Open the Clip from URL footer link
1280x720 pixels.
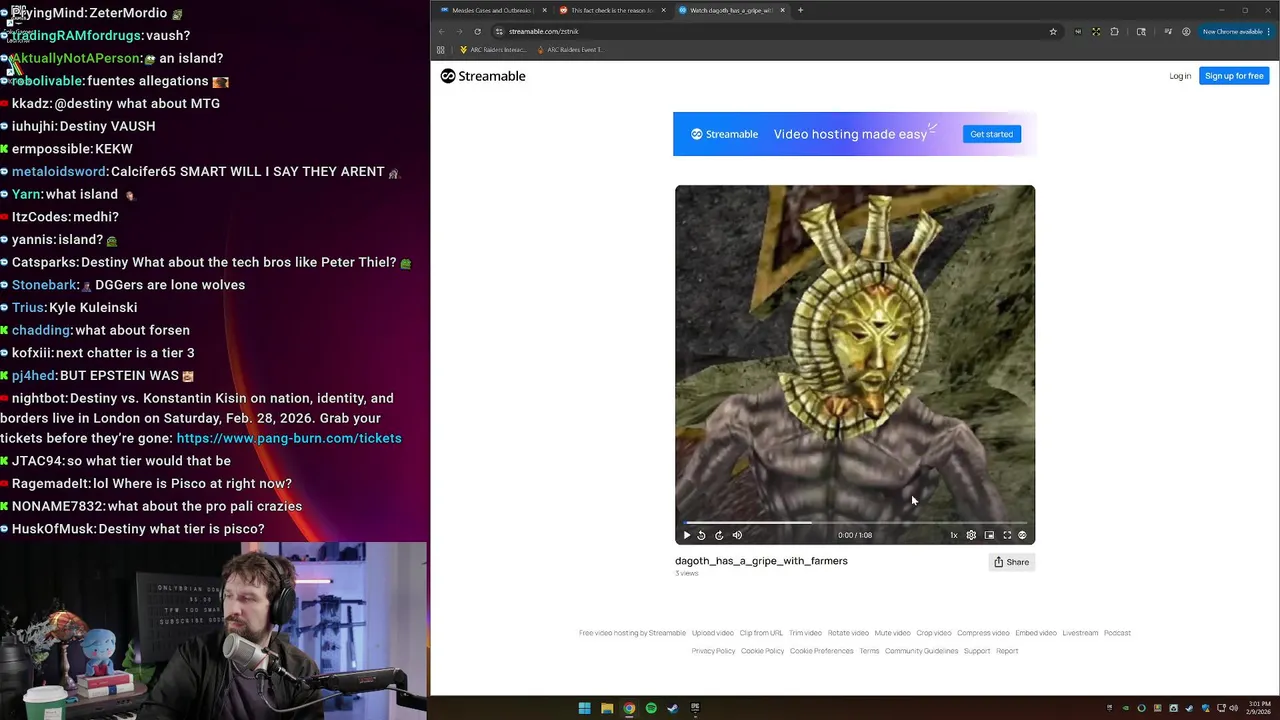[x=761, y=633]
